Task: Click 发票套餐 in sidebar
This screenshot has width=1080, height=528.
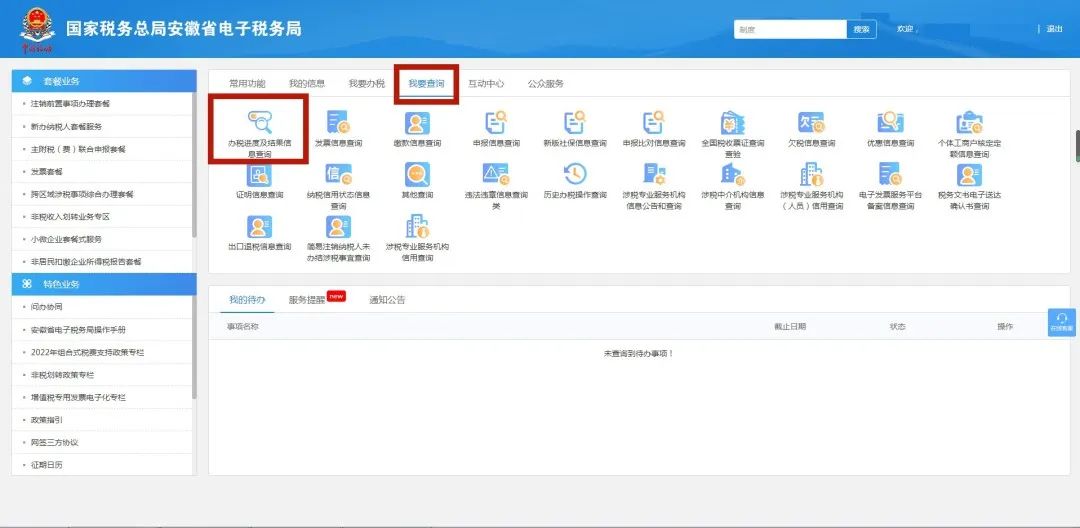Action: [46, 171]
